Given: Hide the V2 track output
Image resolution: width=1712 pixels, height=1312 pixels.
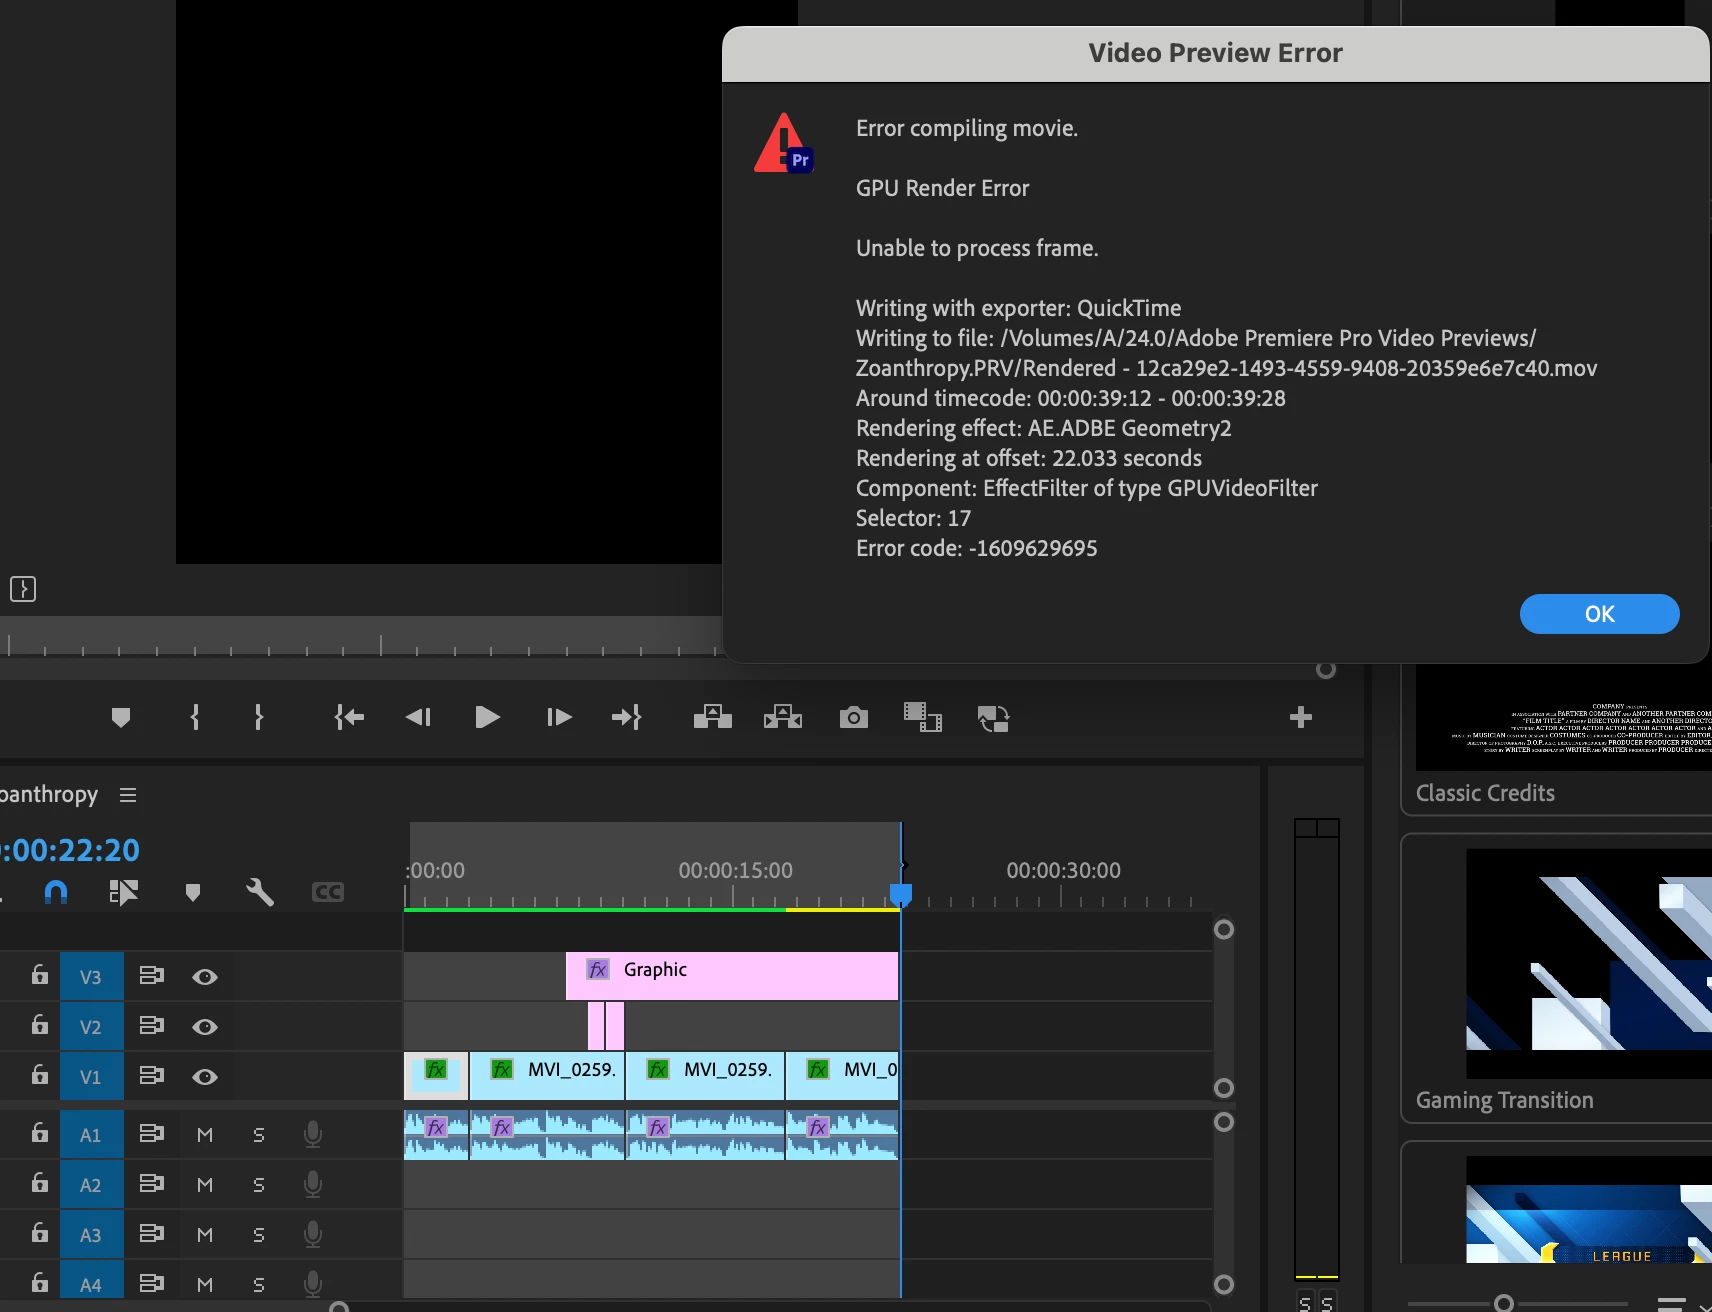Looking at the screenshot, I should [205, 1027].
